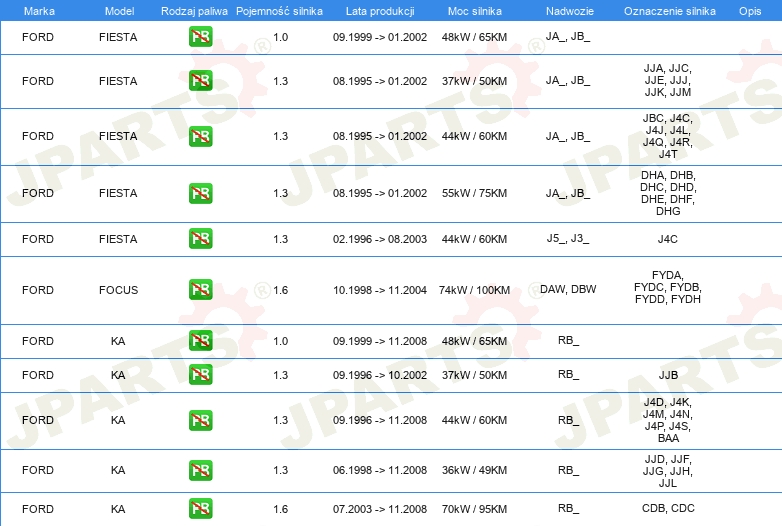782x526 pixels.
Task: Select the 'J4C' engine code cell
Action: 668,239
